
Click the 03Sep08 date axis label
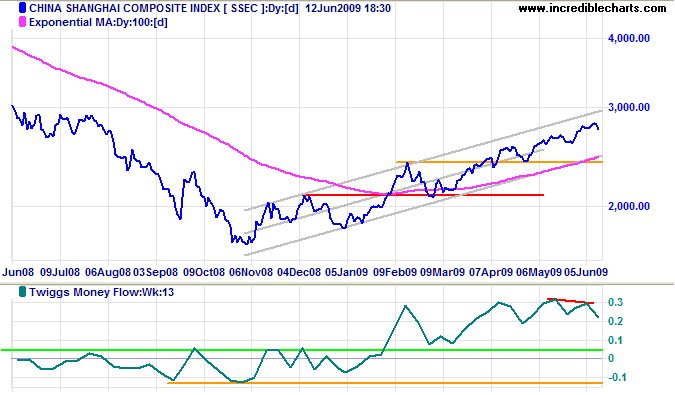tap(155, 272)
